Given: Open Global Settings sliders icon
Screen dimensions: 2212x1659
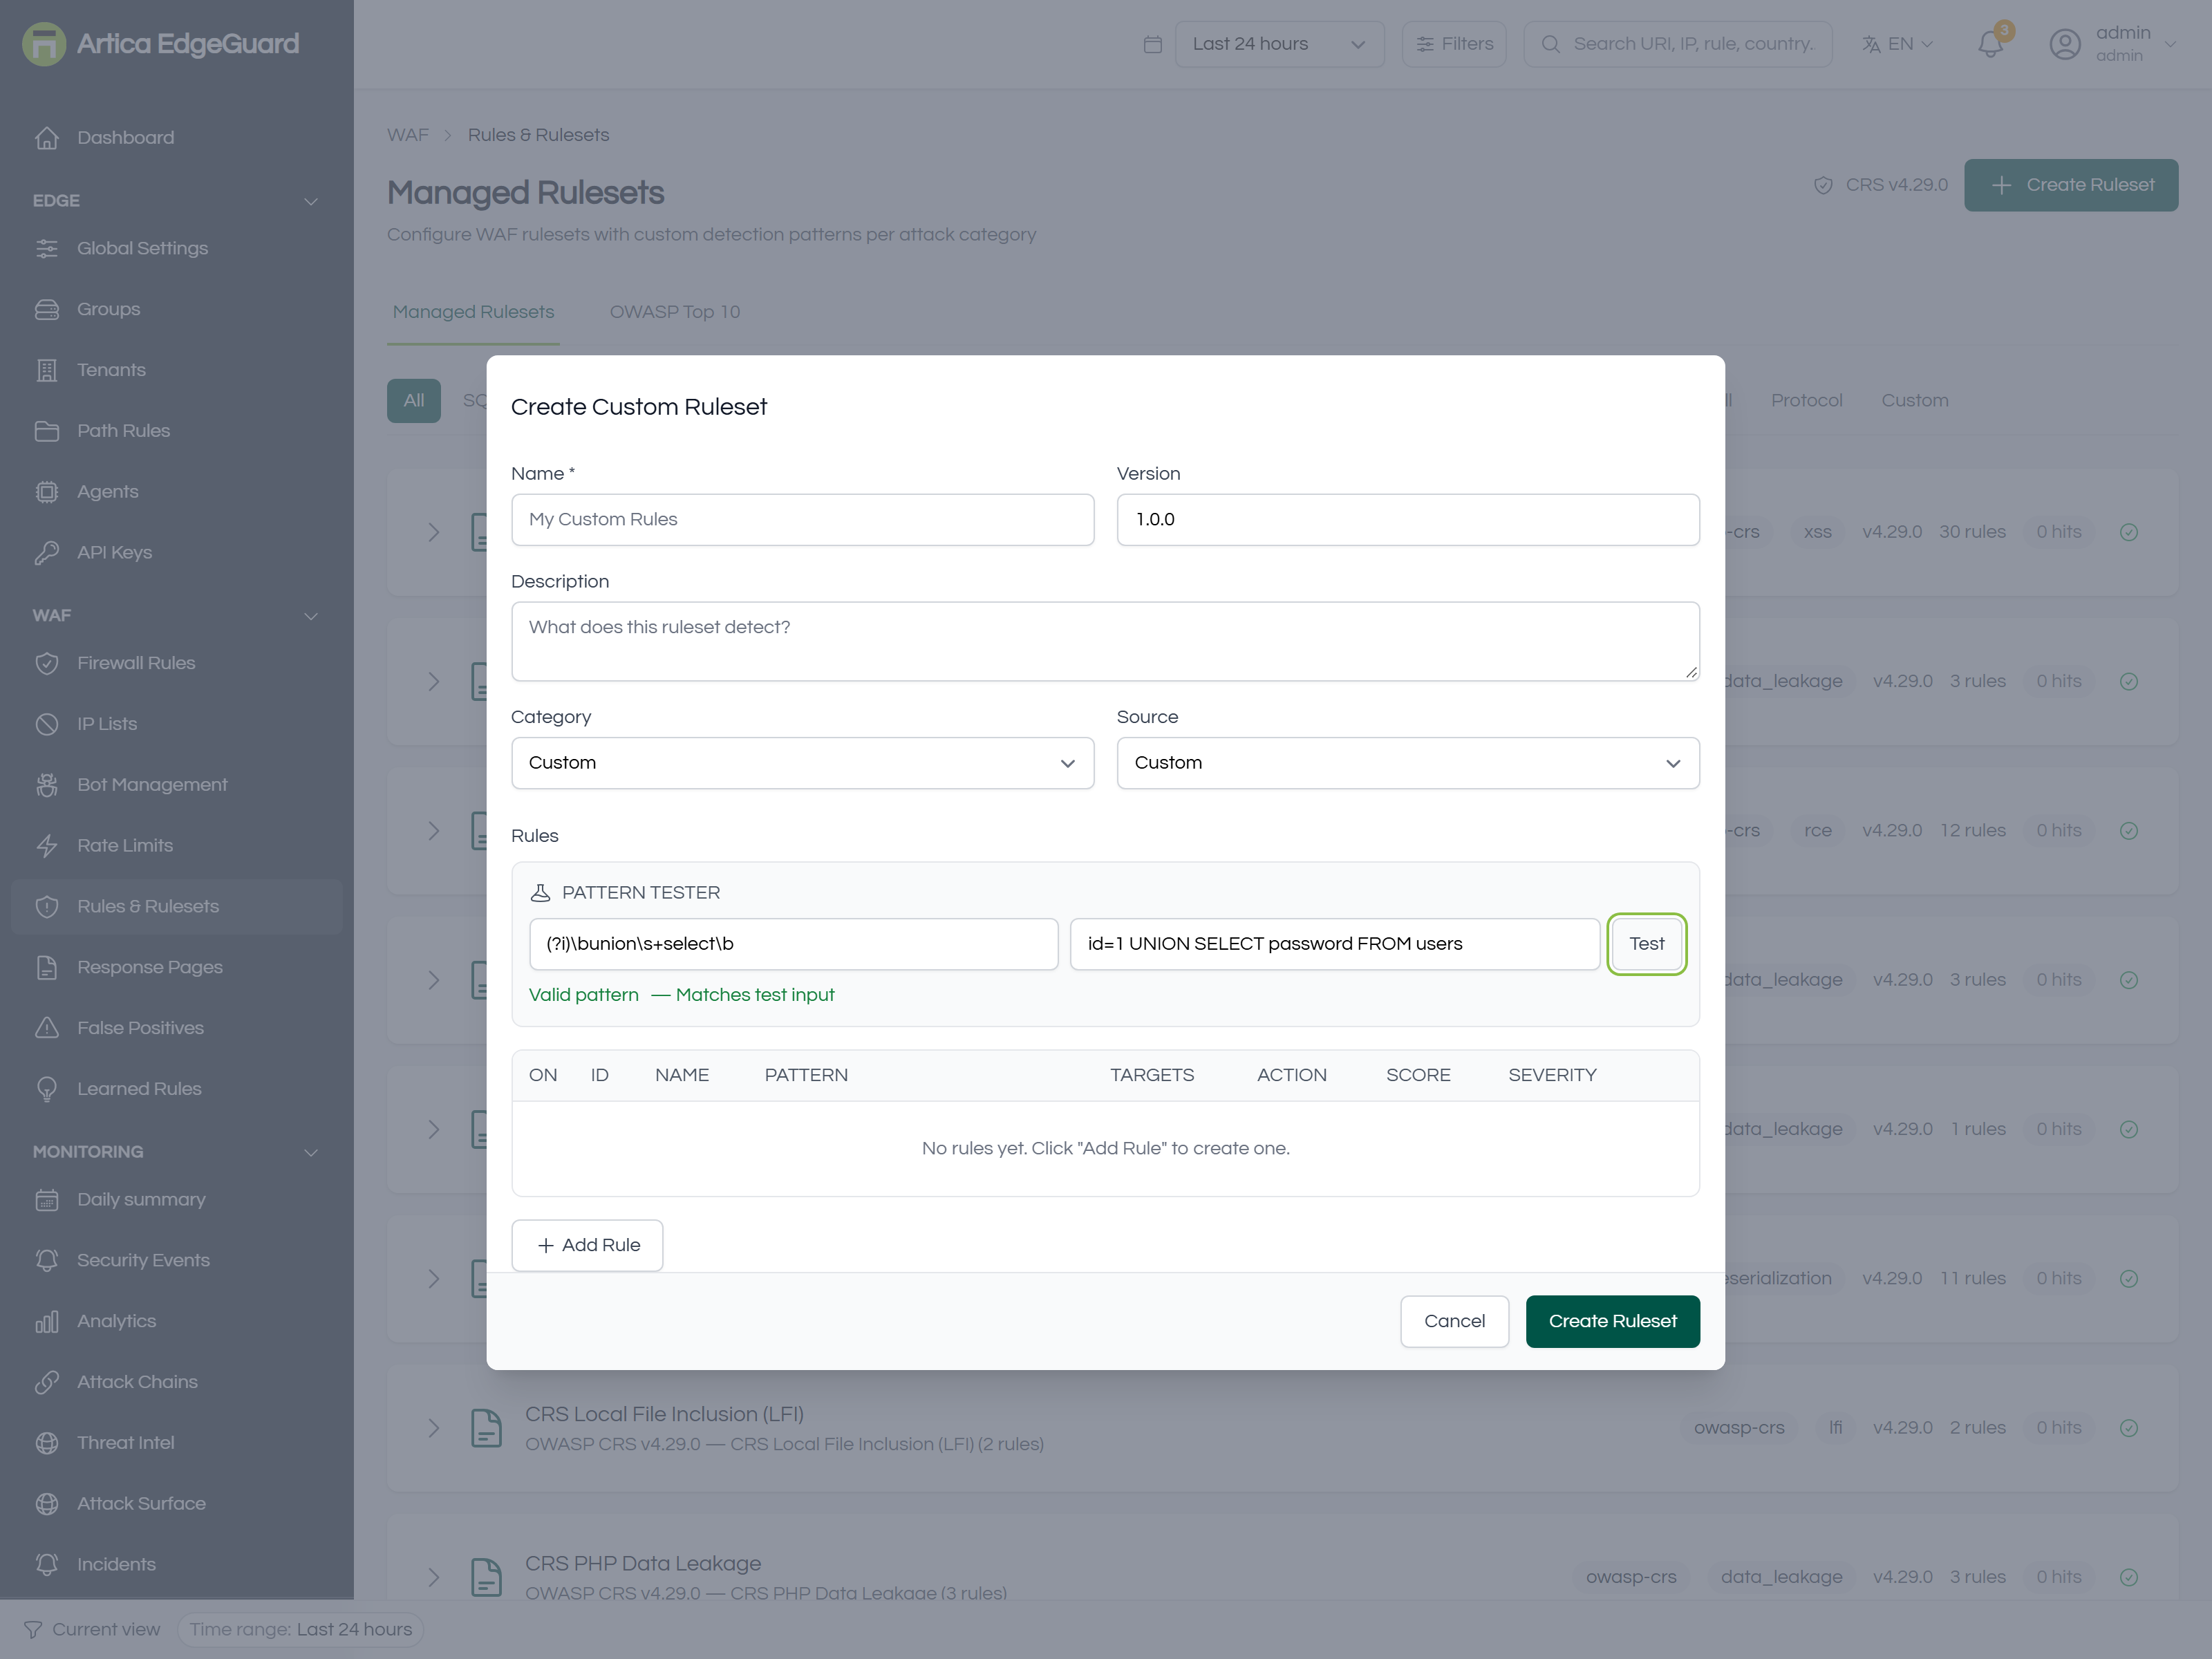Looking at the screenshot, I should pos(47,248).
